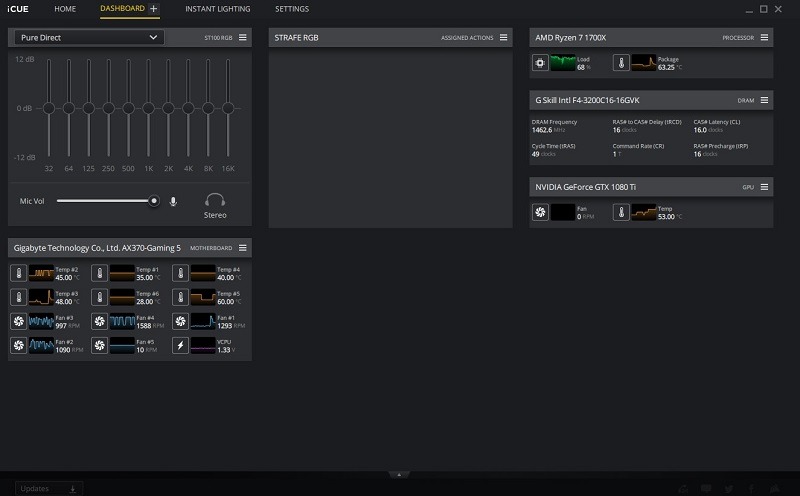The height and width of the screenshot is (496, 800).
Task: Click the Command Rate (CR) value
Action: [617, 154]
